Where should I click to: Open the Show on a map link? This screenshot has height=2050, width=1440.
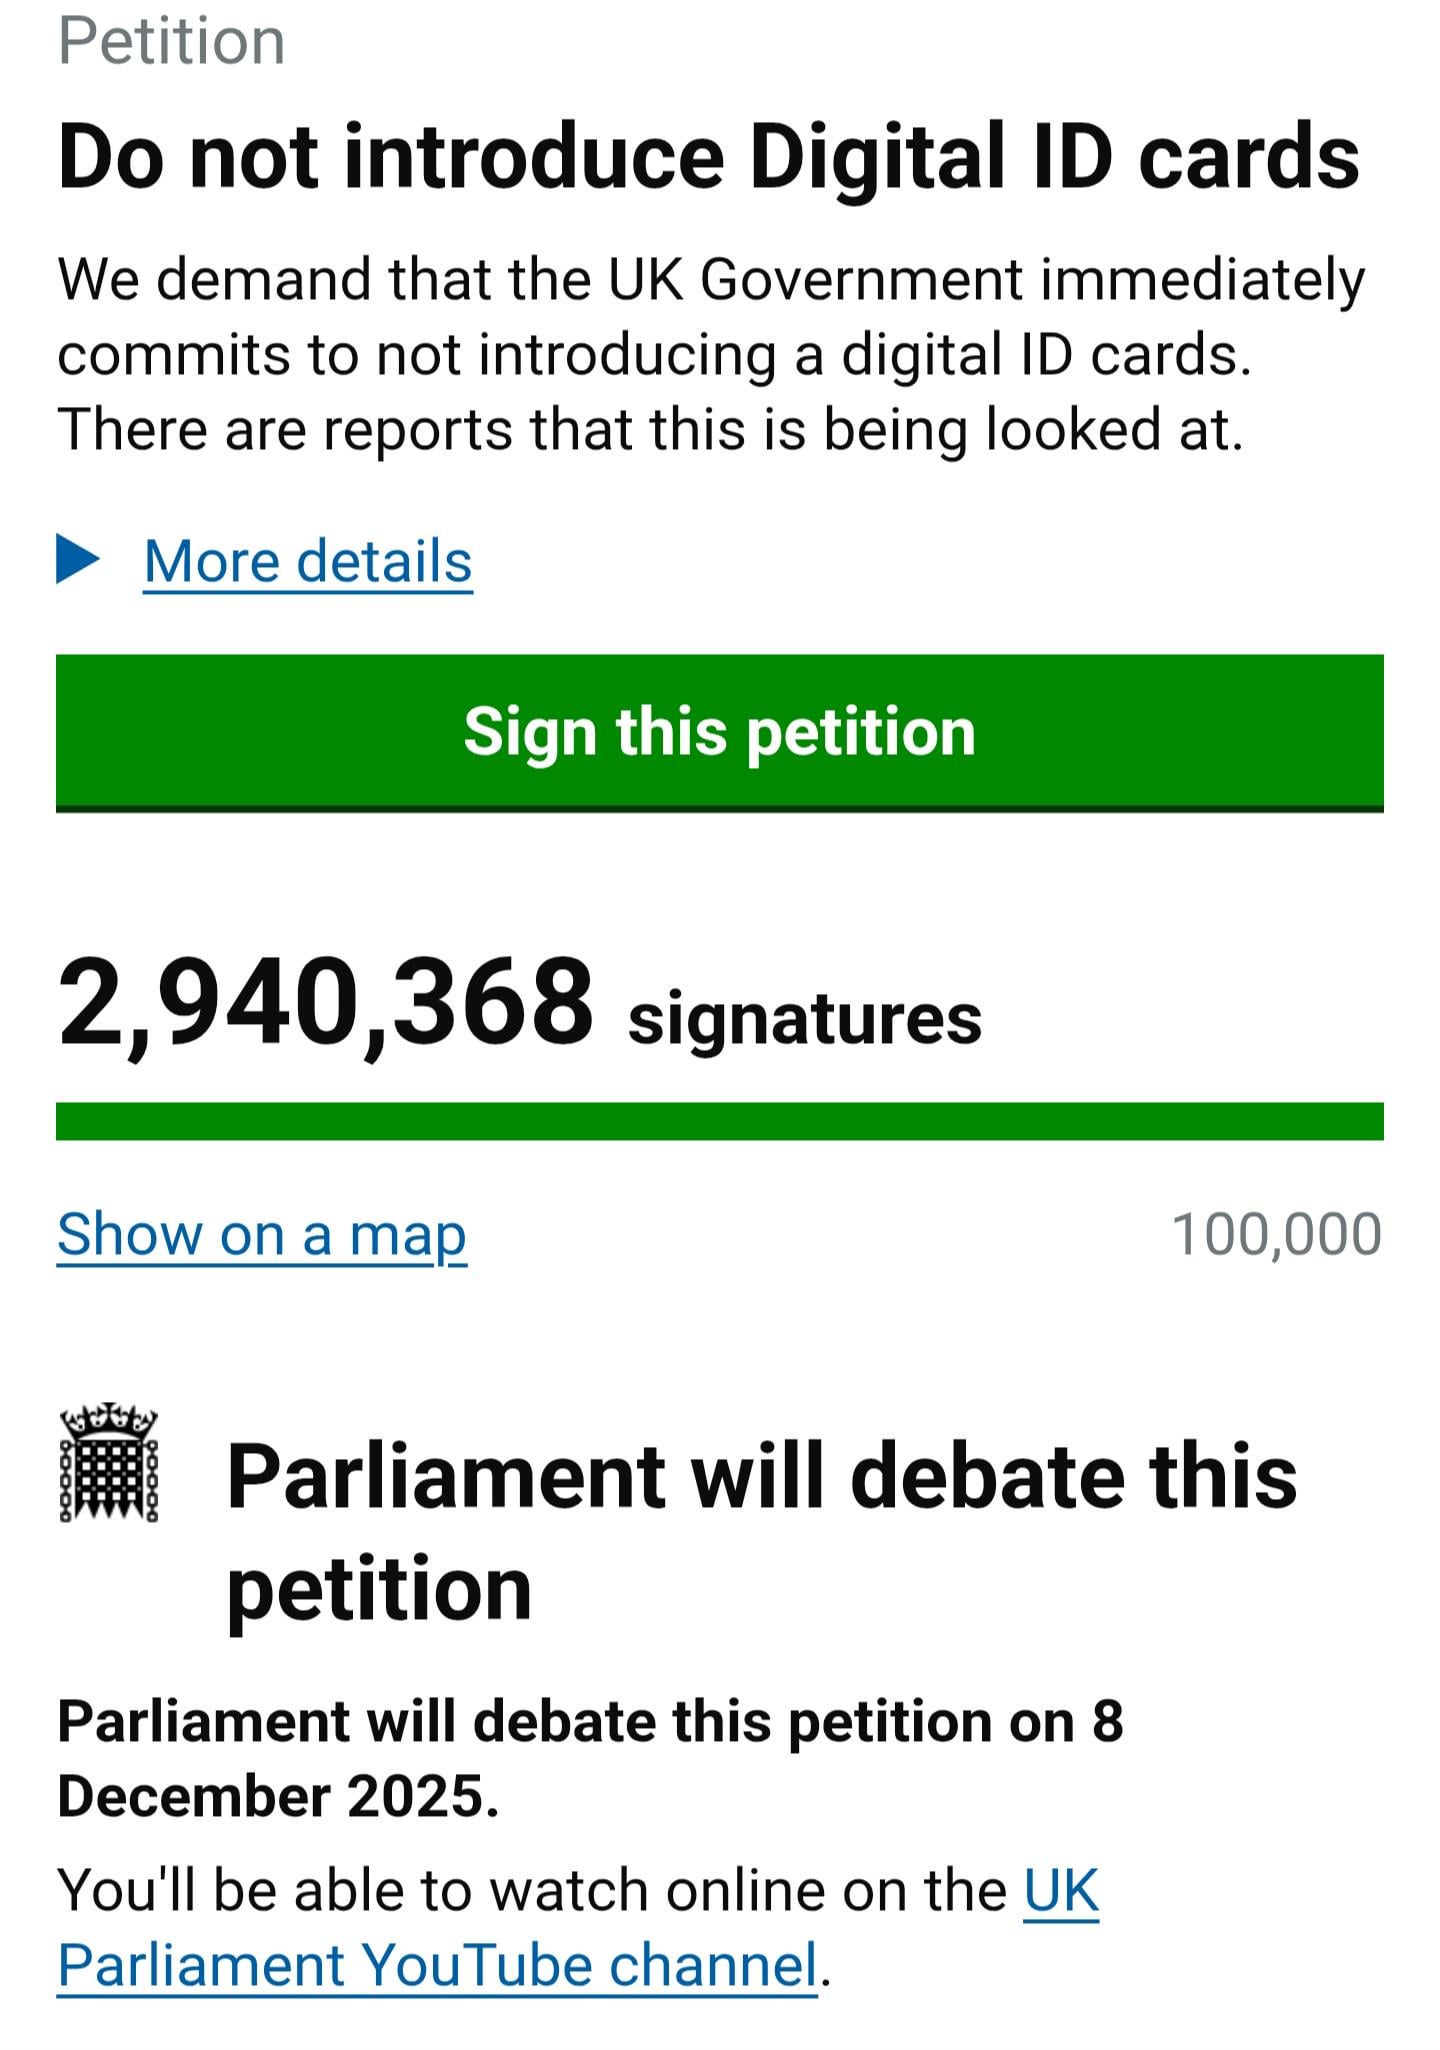coord(262,1234)
